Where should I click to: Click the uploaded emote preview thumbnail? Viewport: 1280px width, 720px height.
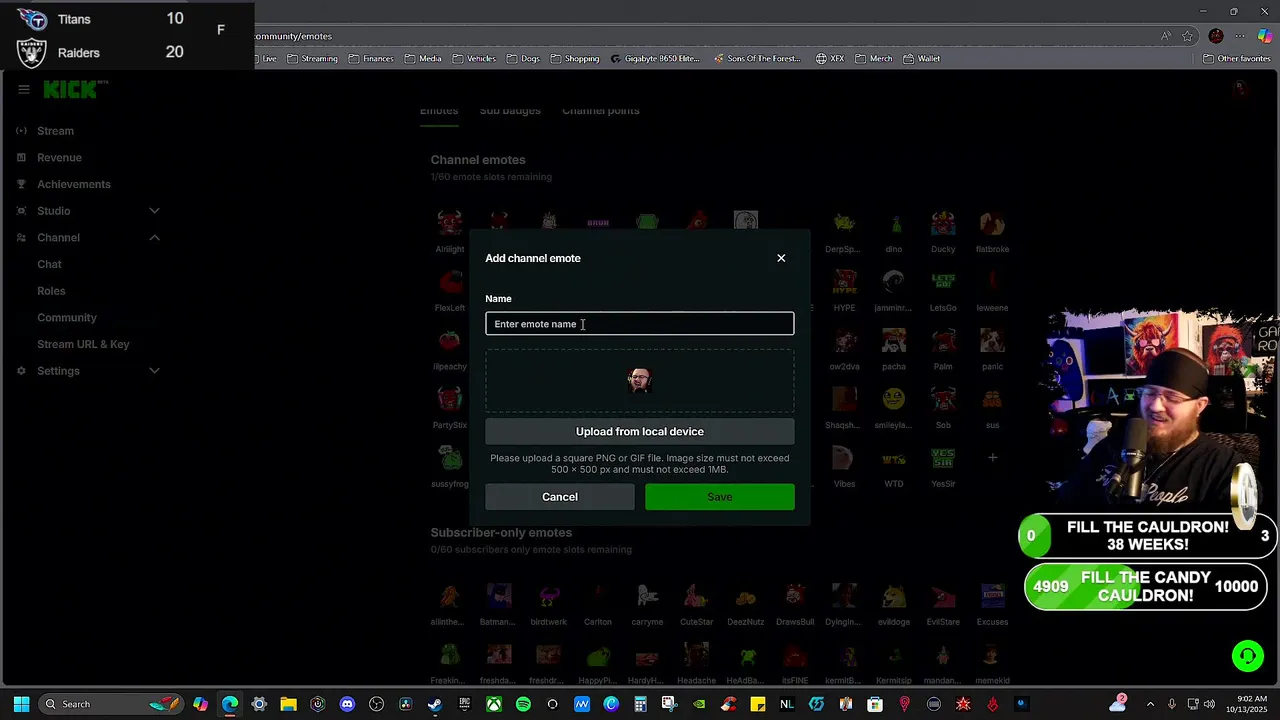pos(640,380)
